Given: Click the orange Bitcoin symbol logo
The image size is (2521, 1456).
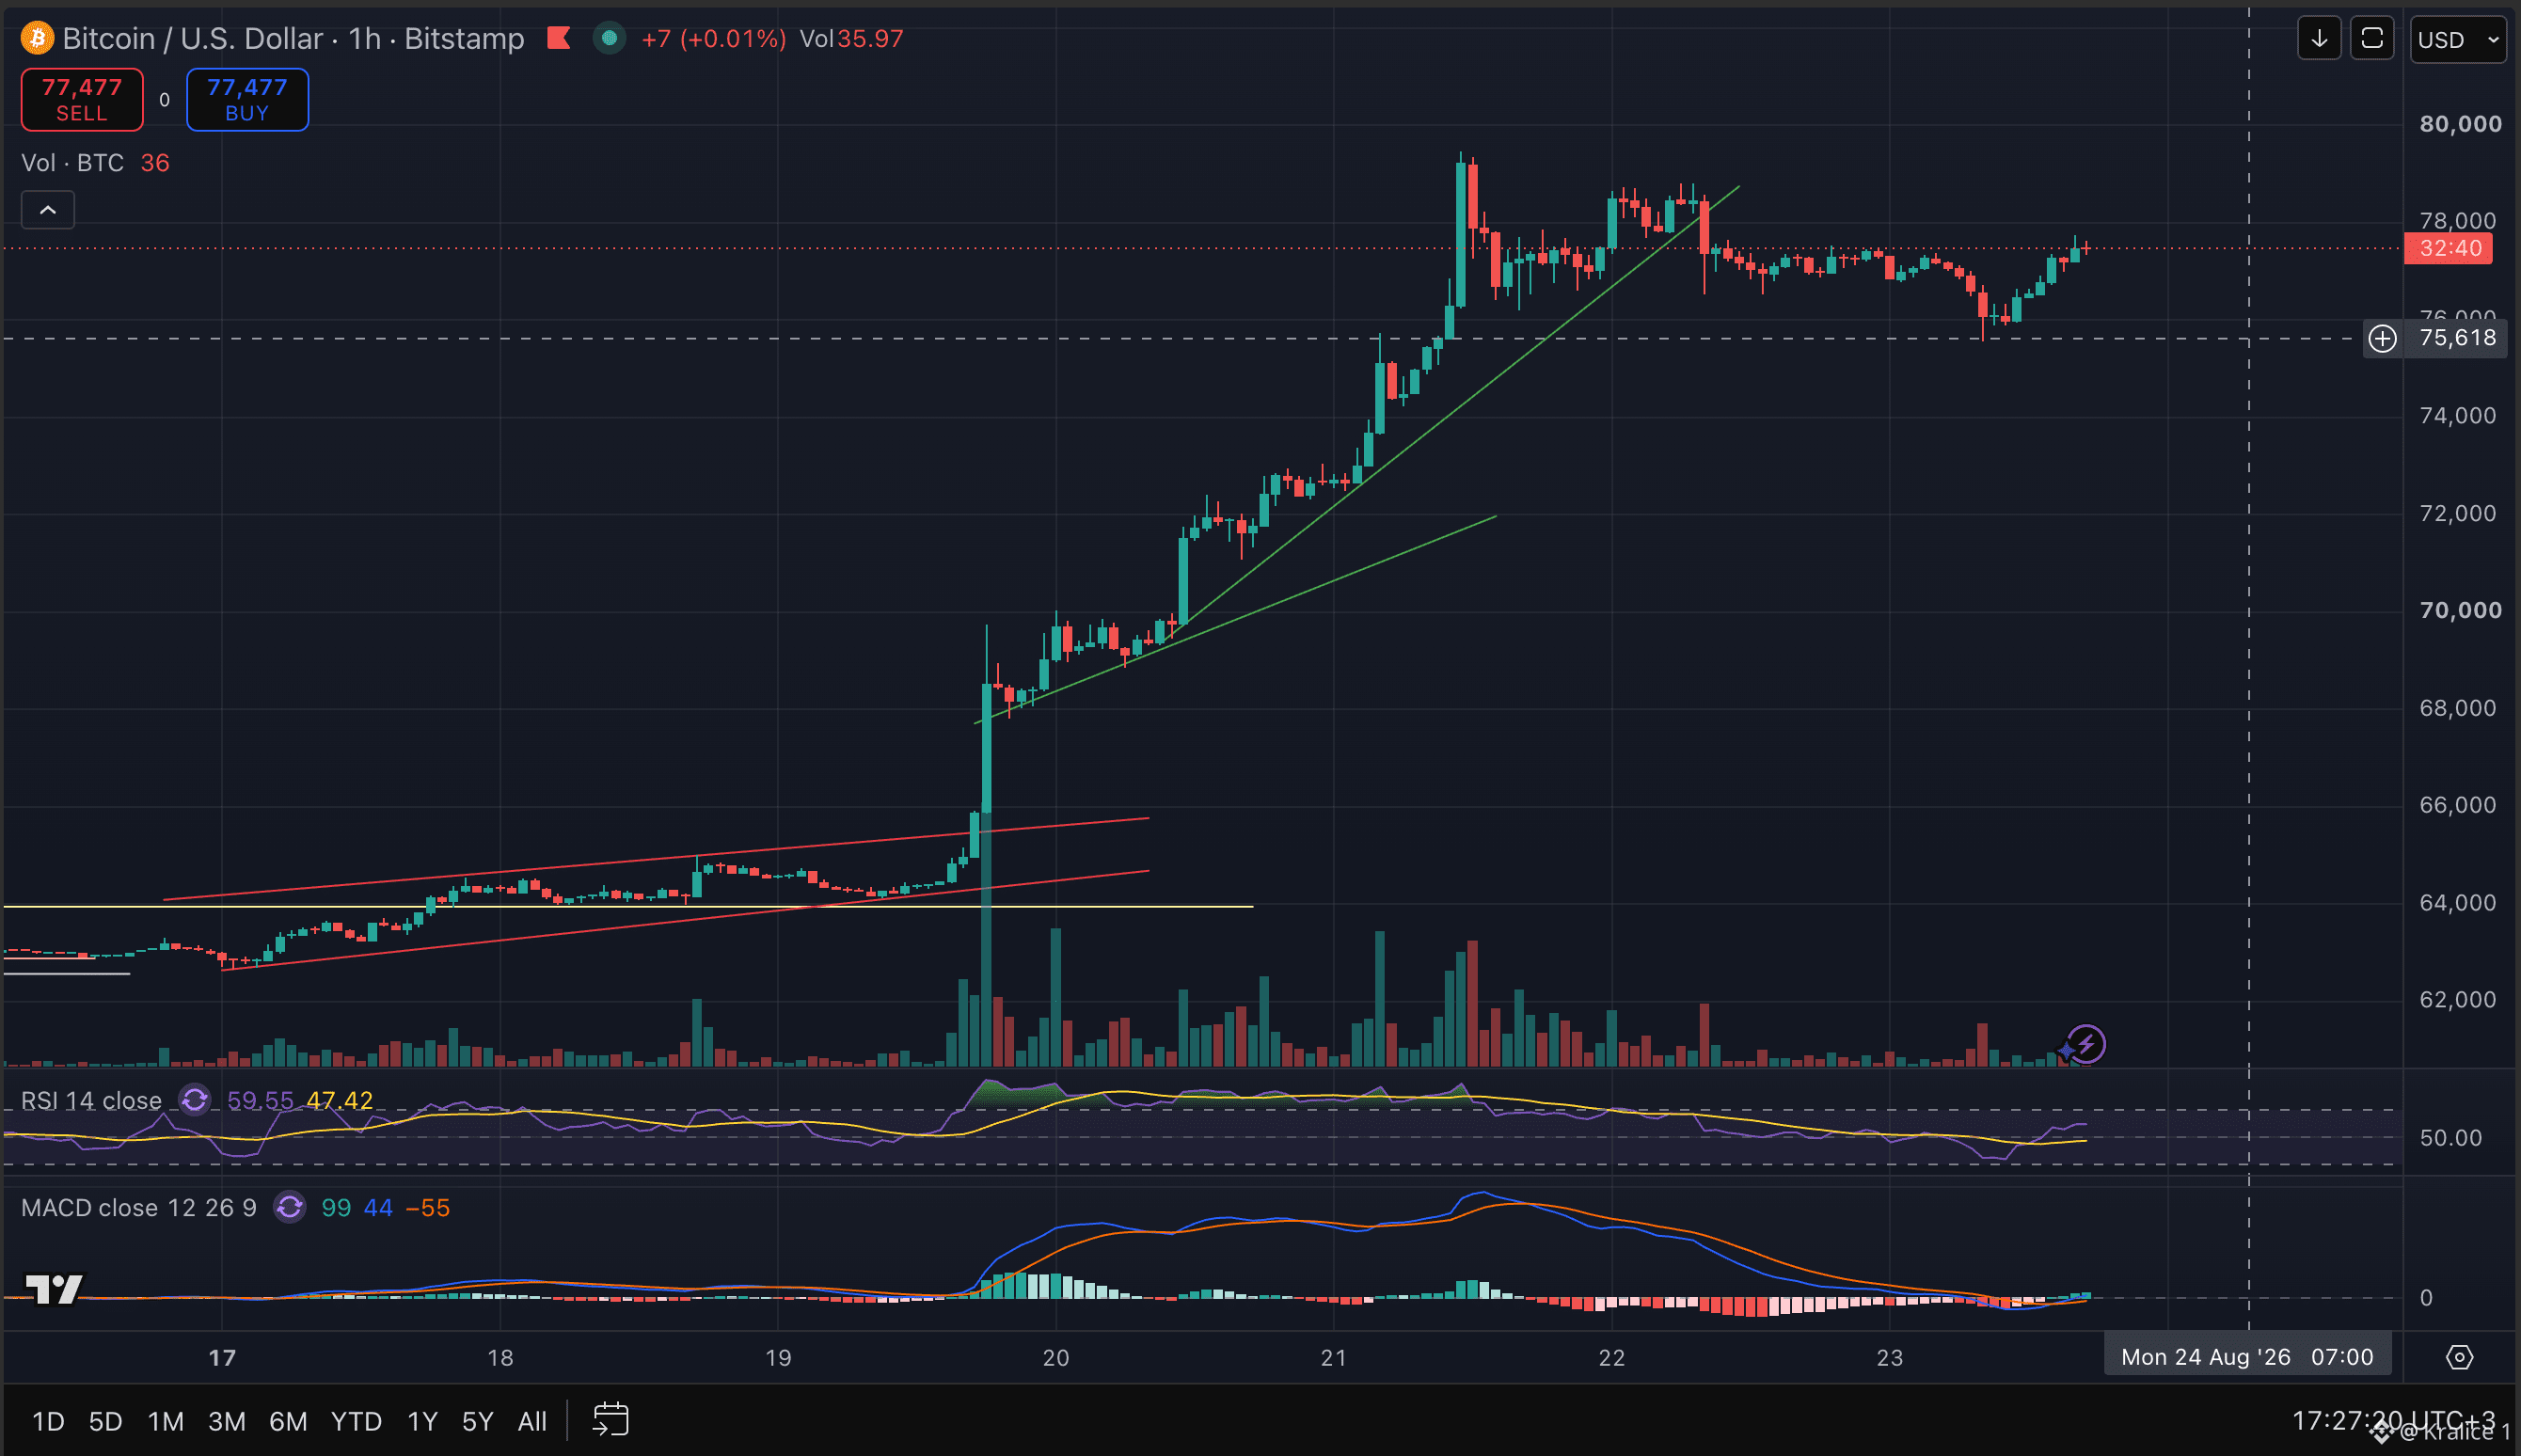Looking at the screenshot, I should (x=38, y=38).
